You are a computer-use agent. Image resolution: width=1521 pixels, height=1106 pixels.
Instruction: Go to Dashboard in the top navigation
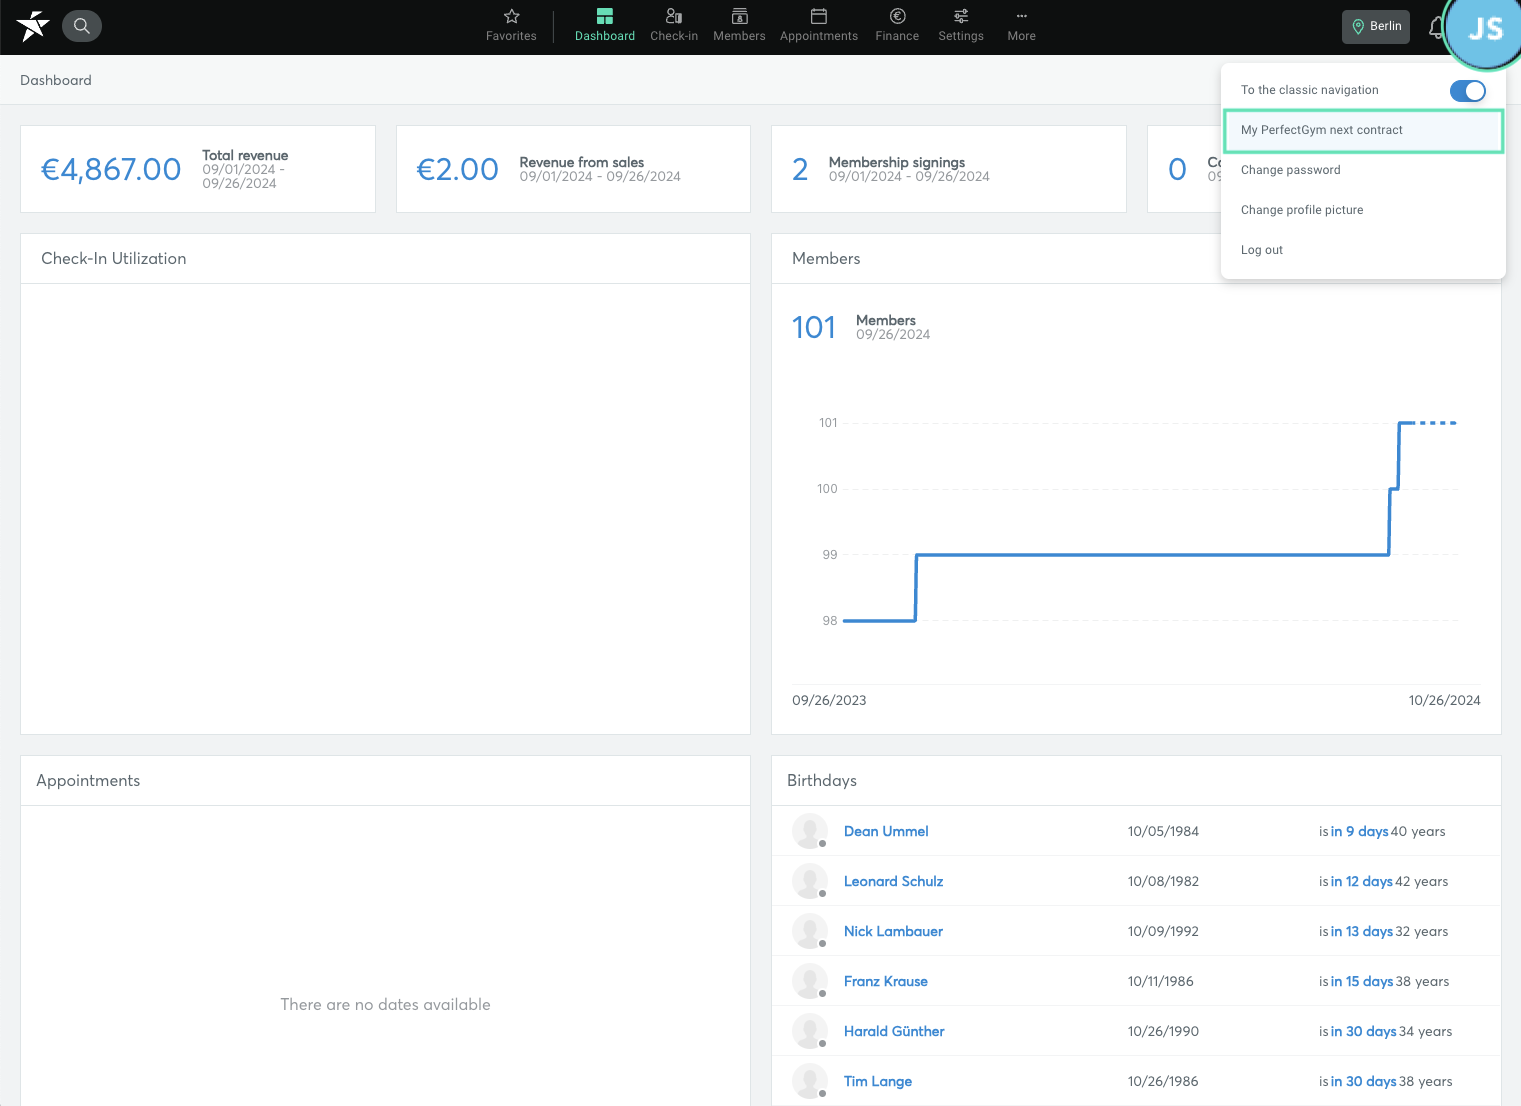coord(605,26)
